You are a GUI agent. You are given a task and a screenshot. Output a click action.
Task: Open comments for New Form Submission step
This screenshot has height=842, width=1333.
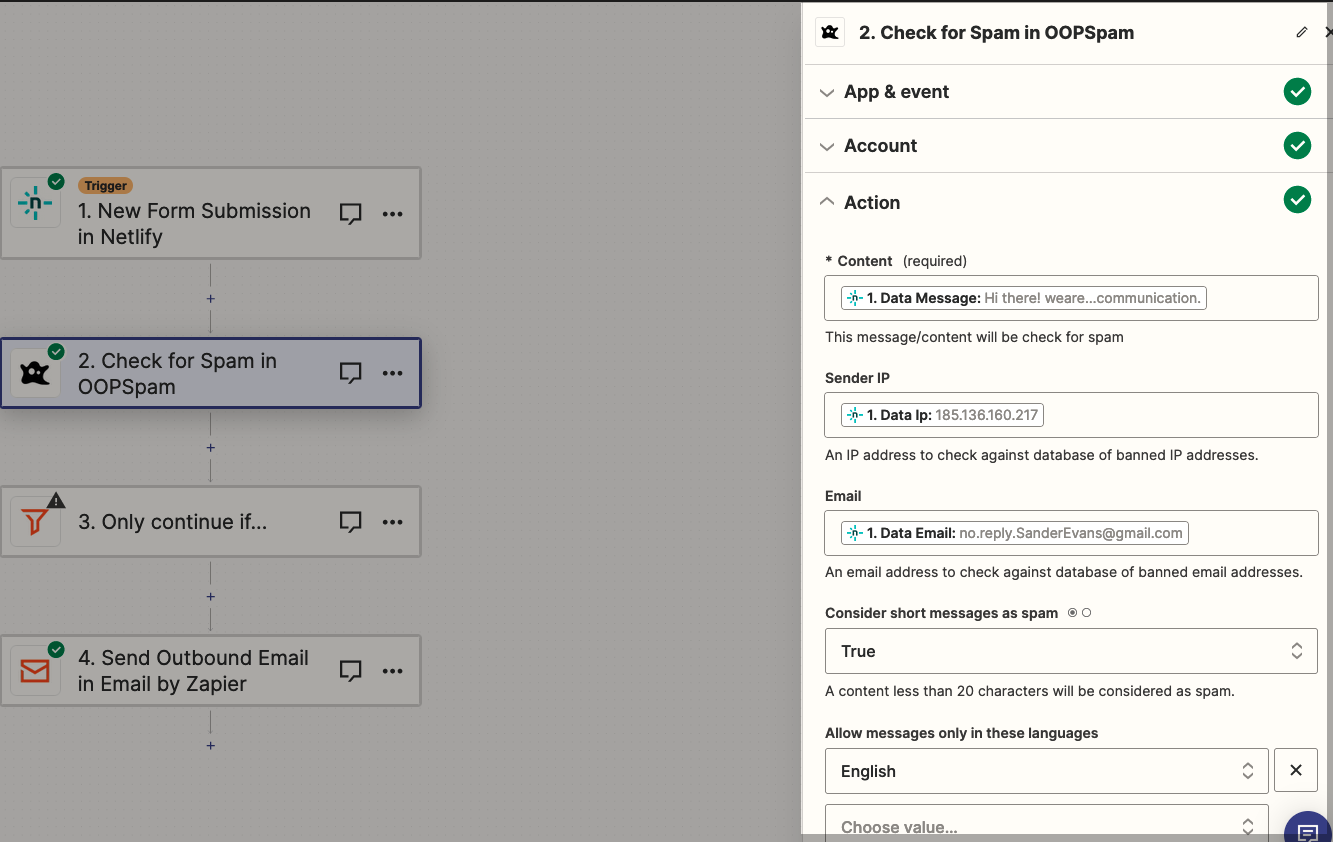350,214
